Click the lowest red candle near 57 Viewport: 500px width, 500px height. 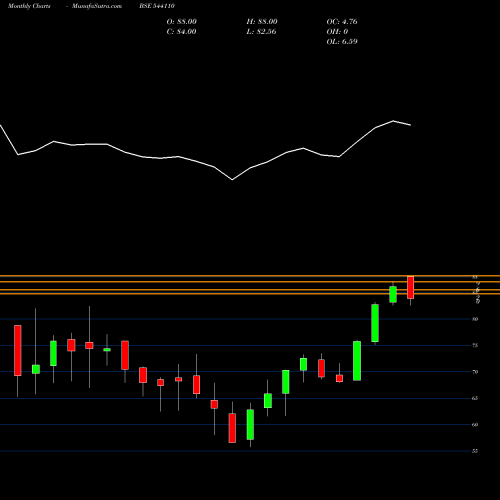coord(232,428)
